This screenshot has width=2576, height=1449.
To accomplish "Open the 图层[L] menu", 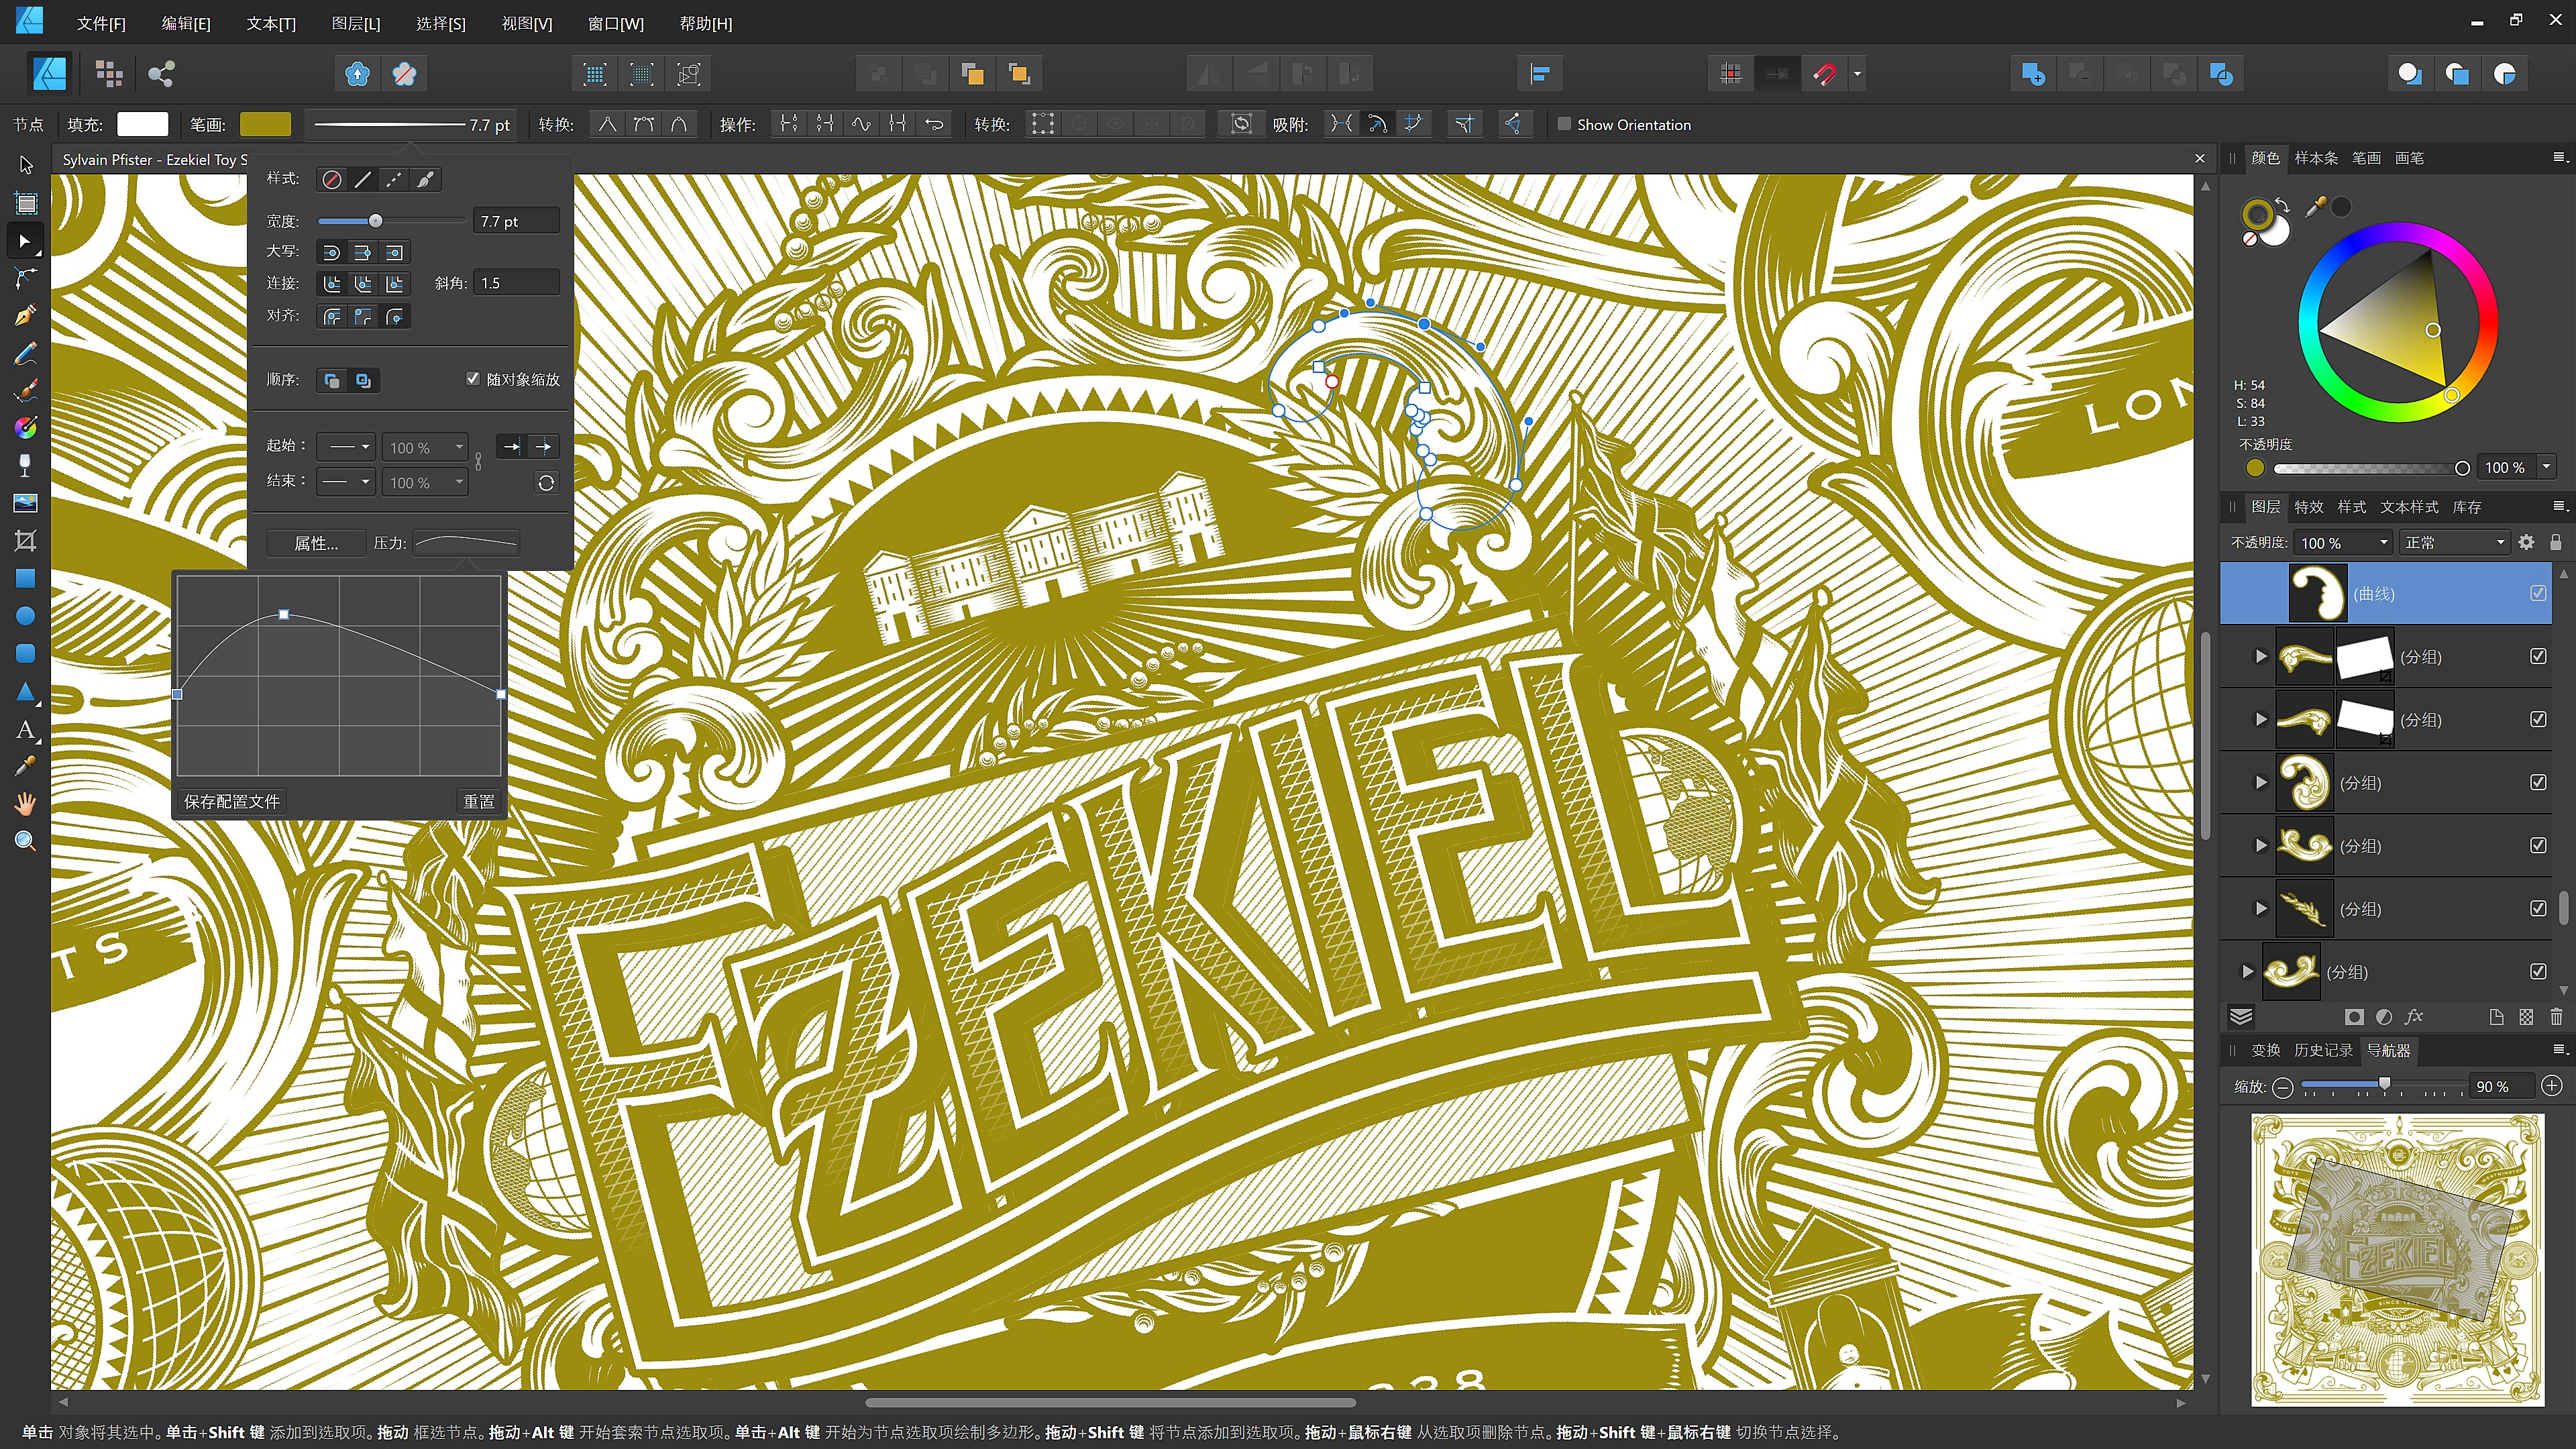I will point(356,23).
